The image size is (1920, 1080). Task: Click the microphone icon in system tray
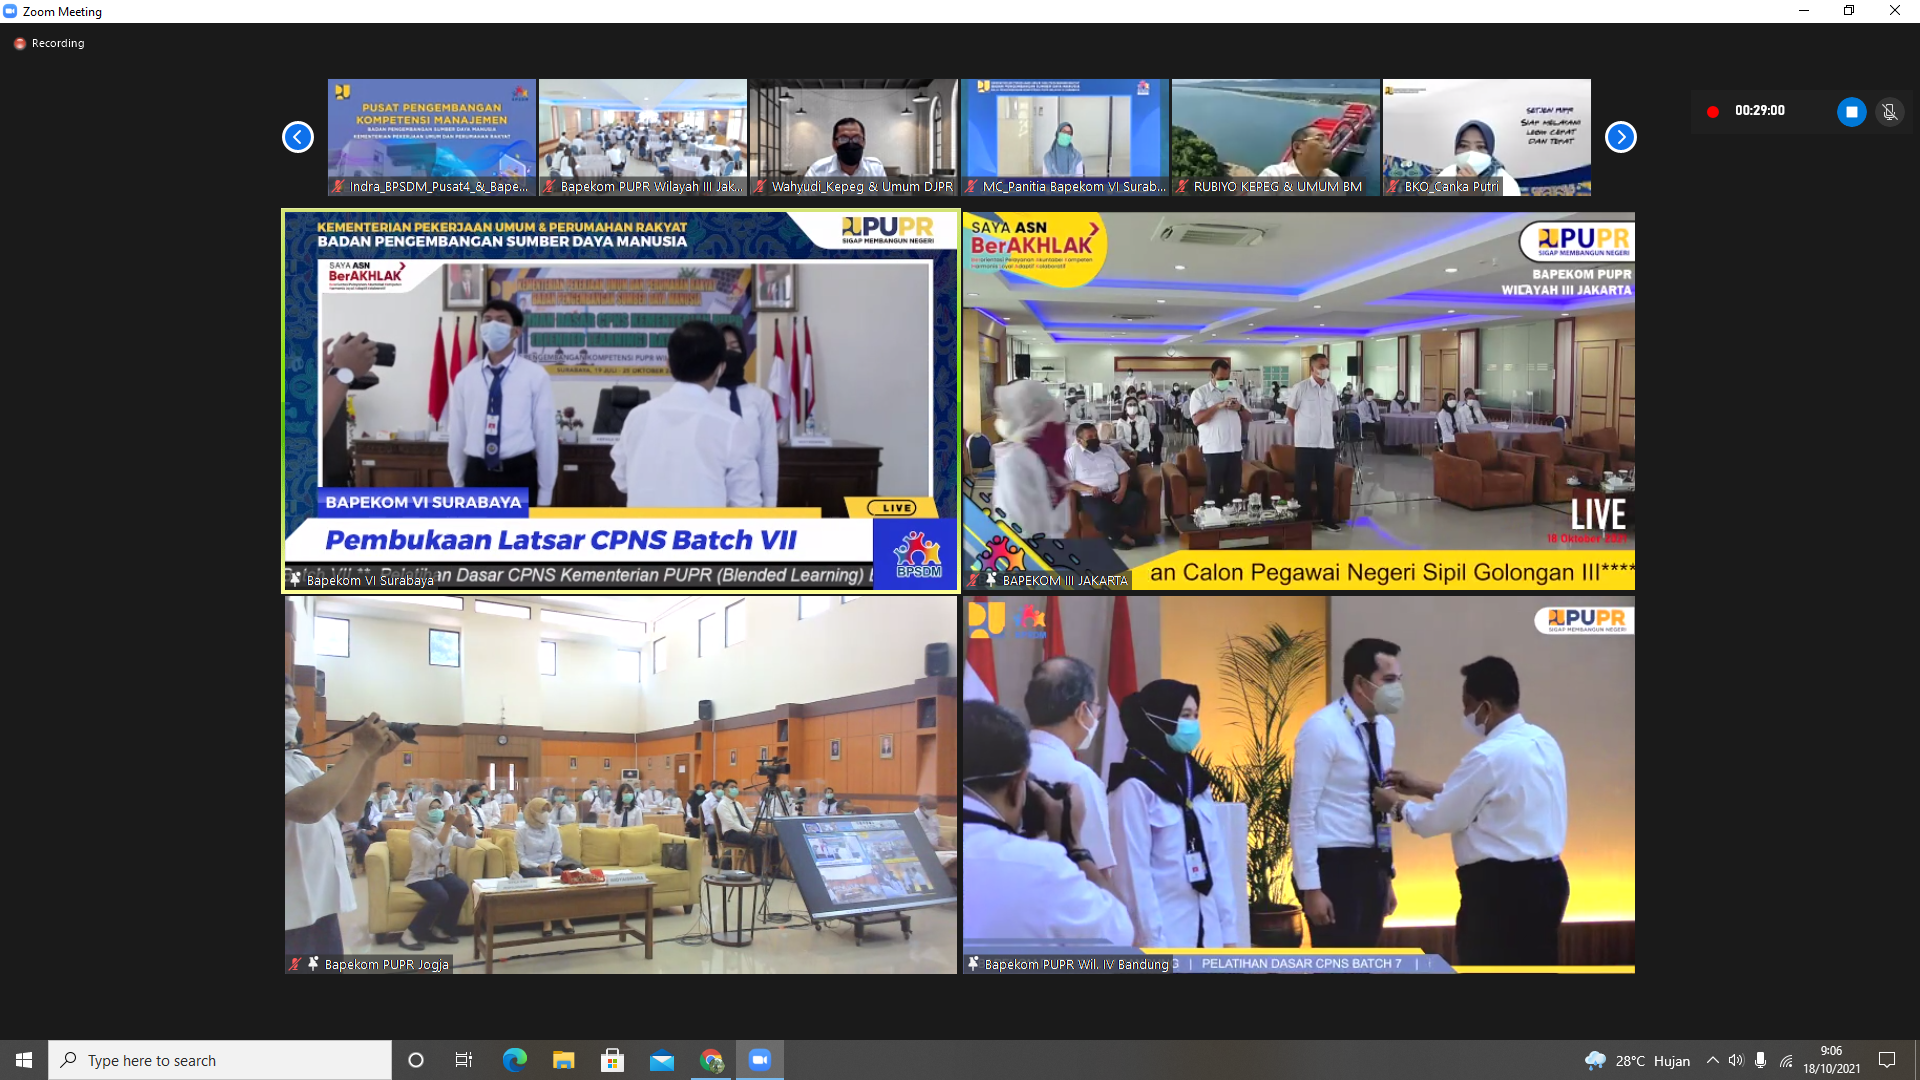pyautogui.click(x=1760, y=1060)
